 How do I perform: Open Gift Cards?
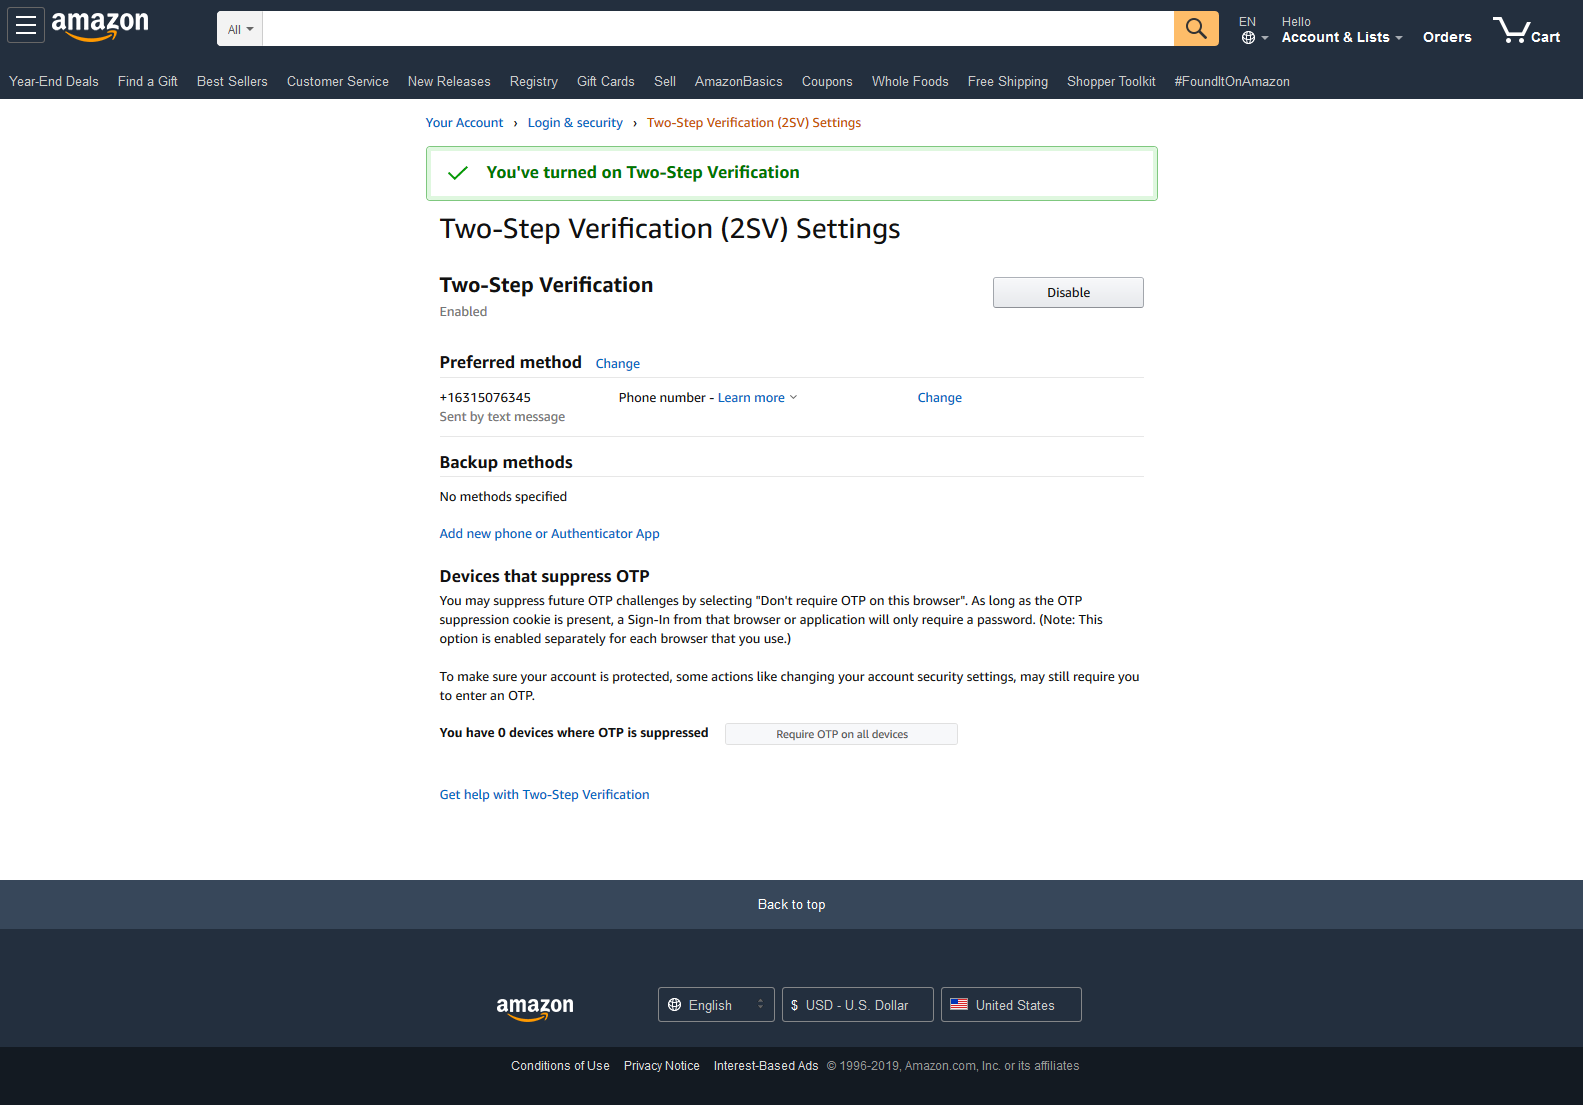(606, 82)
